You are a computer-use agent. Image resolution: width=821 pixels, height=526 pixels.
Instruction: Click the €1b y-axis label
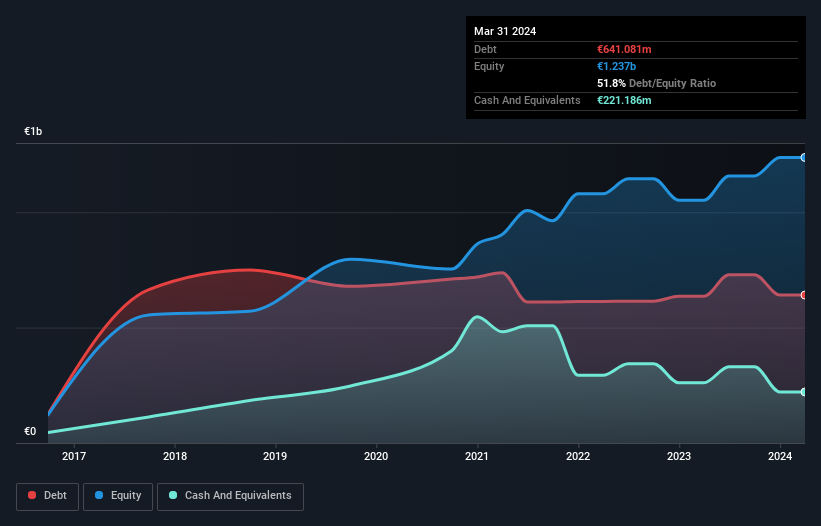(33, 131)
